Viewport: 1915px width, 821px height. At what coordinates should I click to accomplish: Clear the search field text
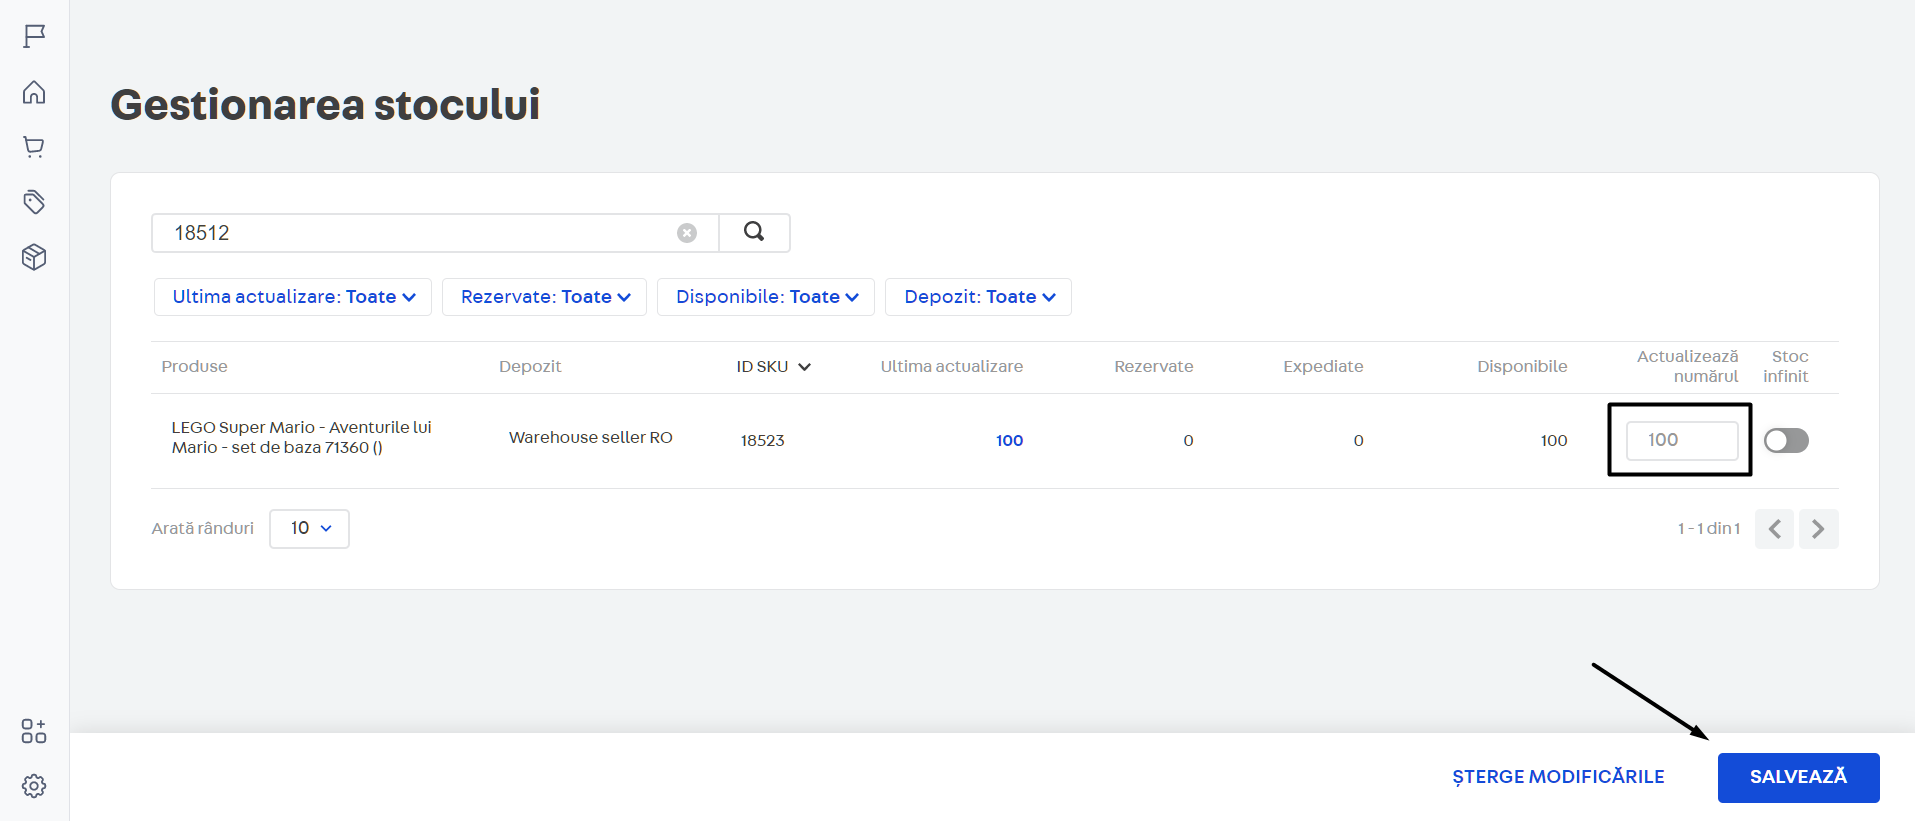687,233
